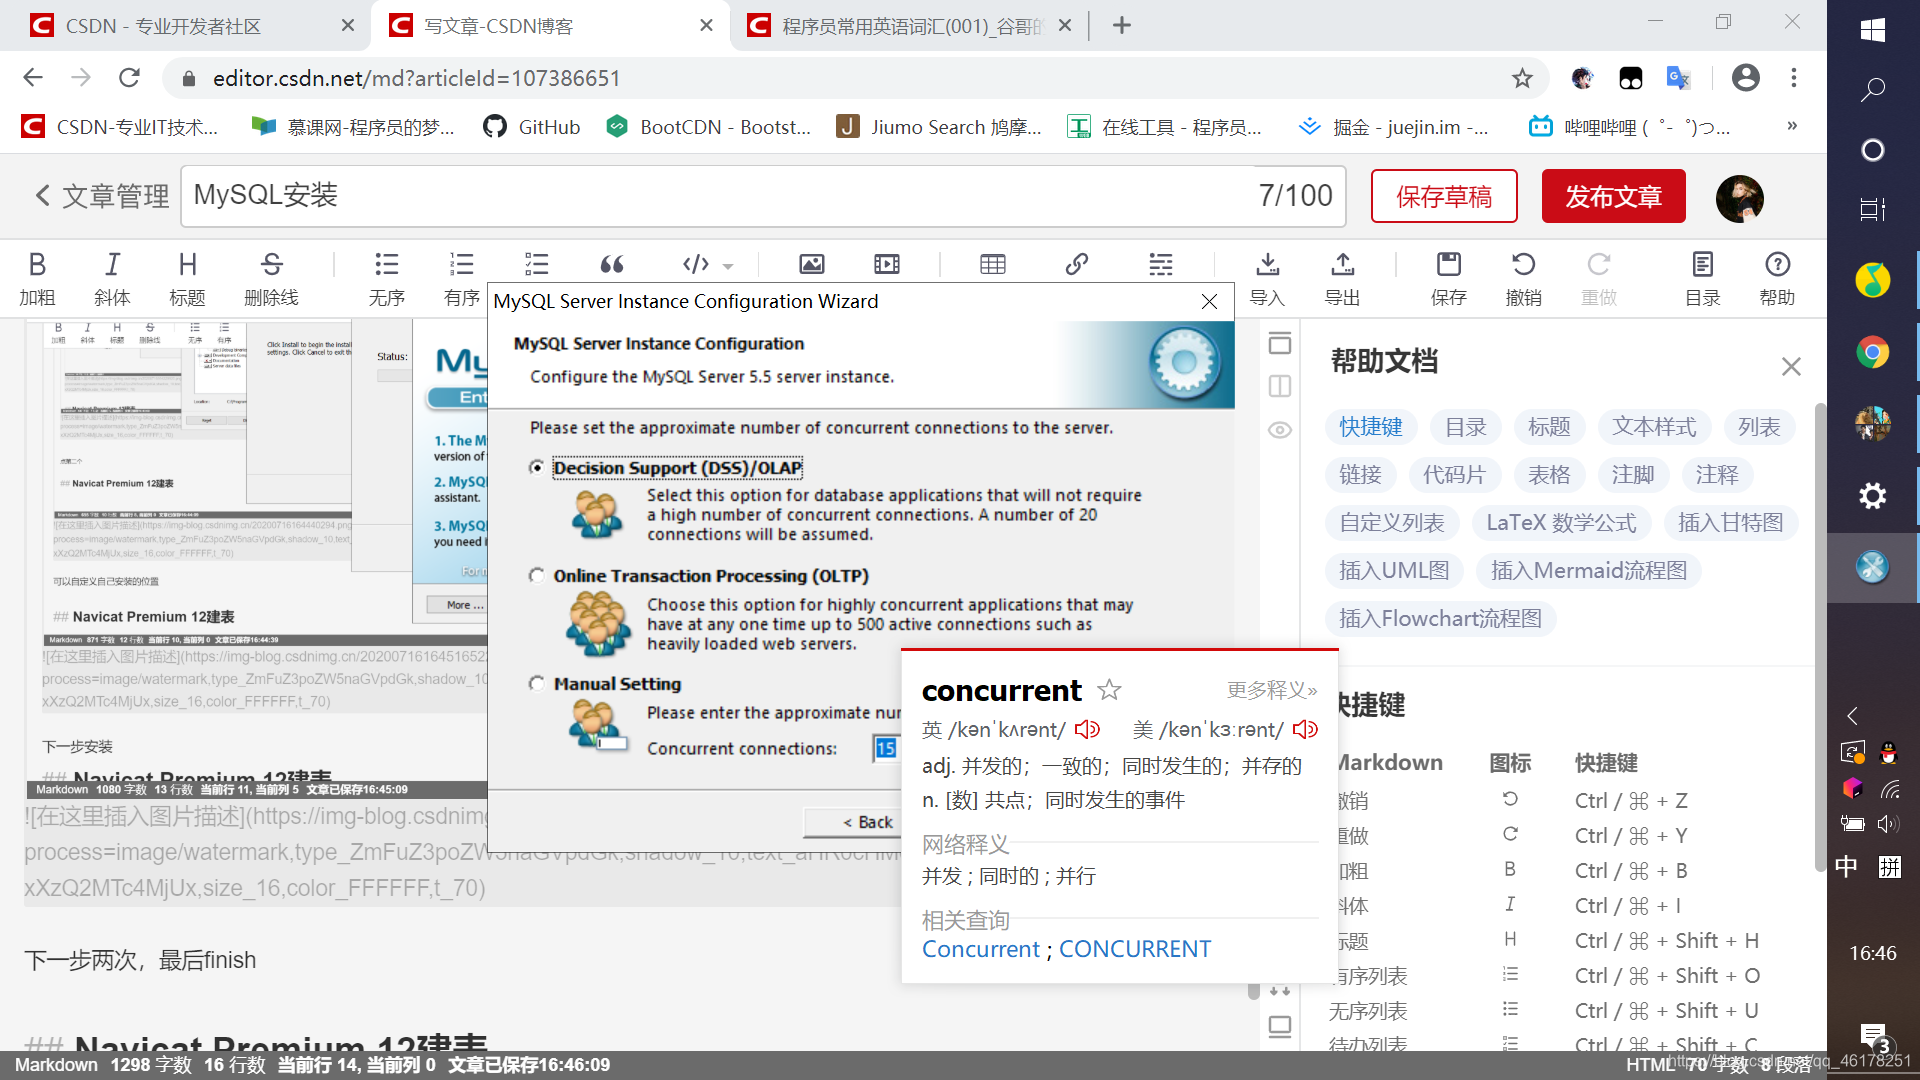
Task: Open the Windows Start button
Action: [1873, 30]
